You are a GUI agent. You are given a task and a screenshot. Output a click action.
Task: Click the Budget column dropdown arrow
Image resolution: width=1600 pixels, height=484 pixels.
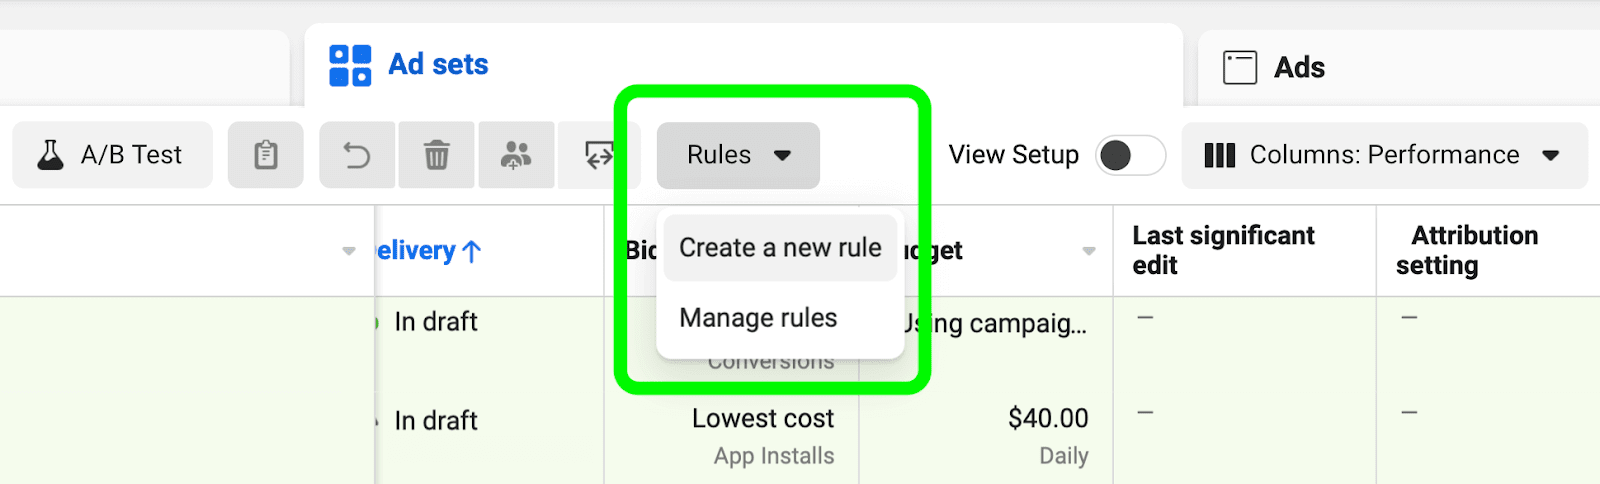[1089, 251]
